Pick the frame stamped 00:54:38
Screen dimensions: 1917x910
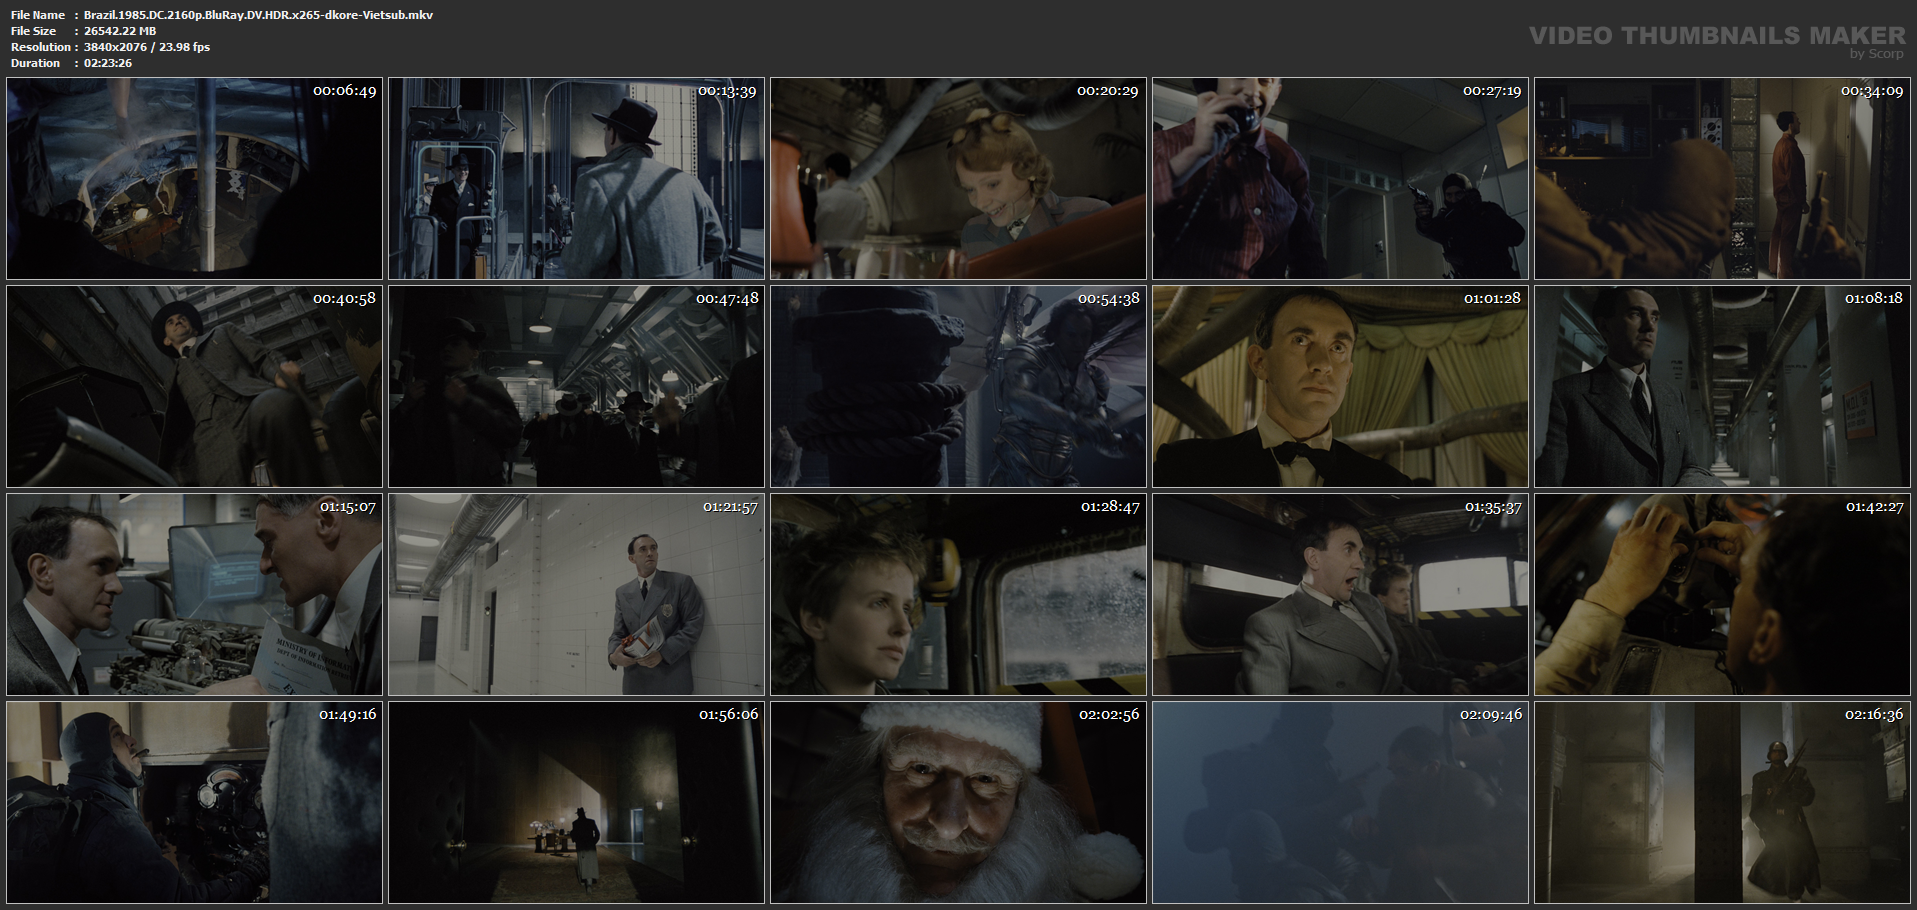pyautogui.click(x=958, y=386)
